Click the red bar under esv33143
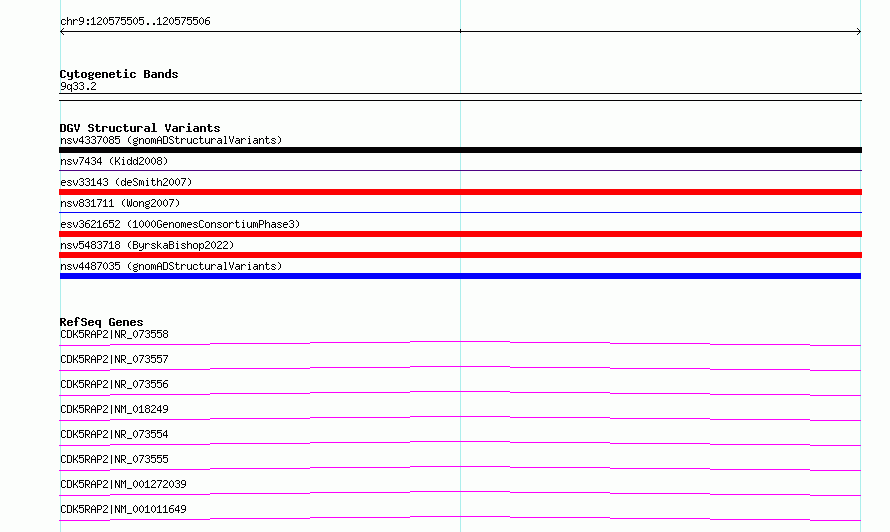The width and height of the screenshot is (890, 532). pyautogui.click(x=460, y=192)
